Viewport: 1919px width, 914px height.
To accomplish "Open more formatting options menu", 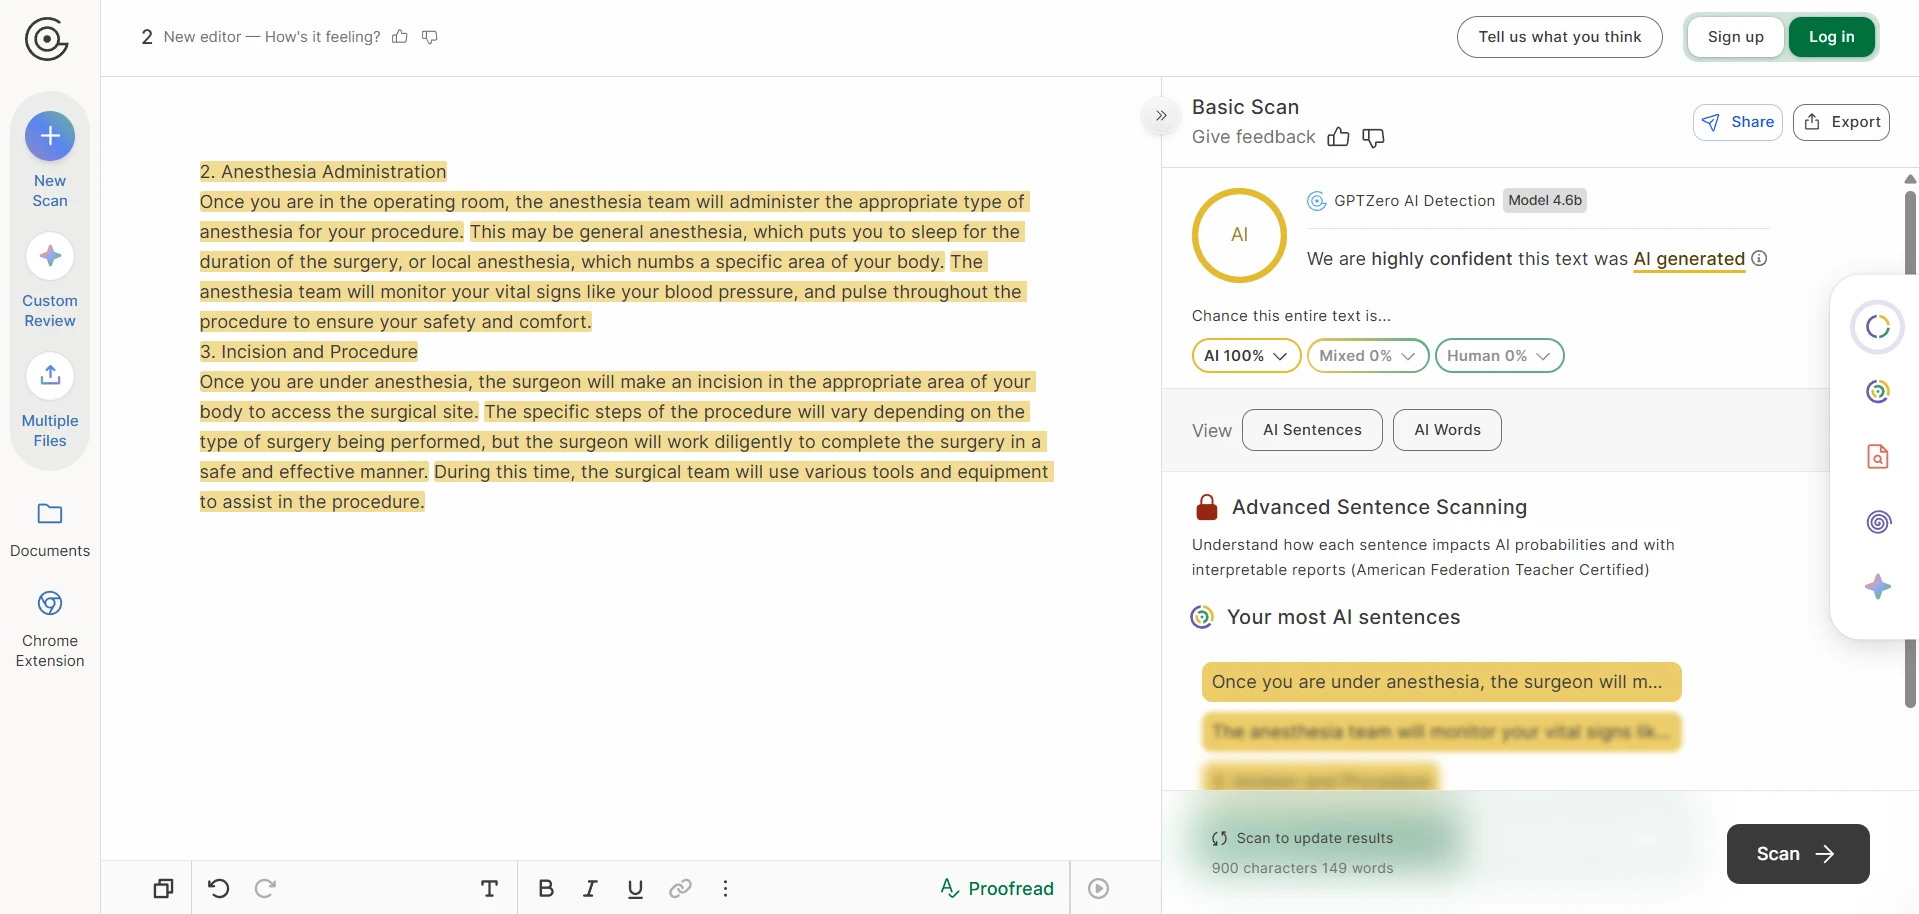I will coord(725,888).
